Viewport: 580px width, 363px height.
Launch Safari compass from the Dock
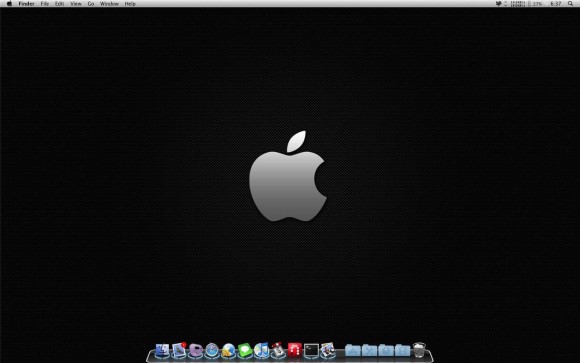[212, 350]
